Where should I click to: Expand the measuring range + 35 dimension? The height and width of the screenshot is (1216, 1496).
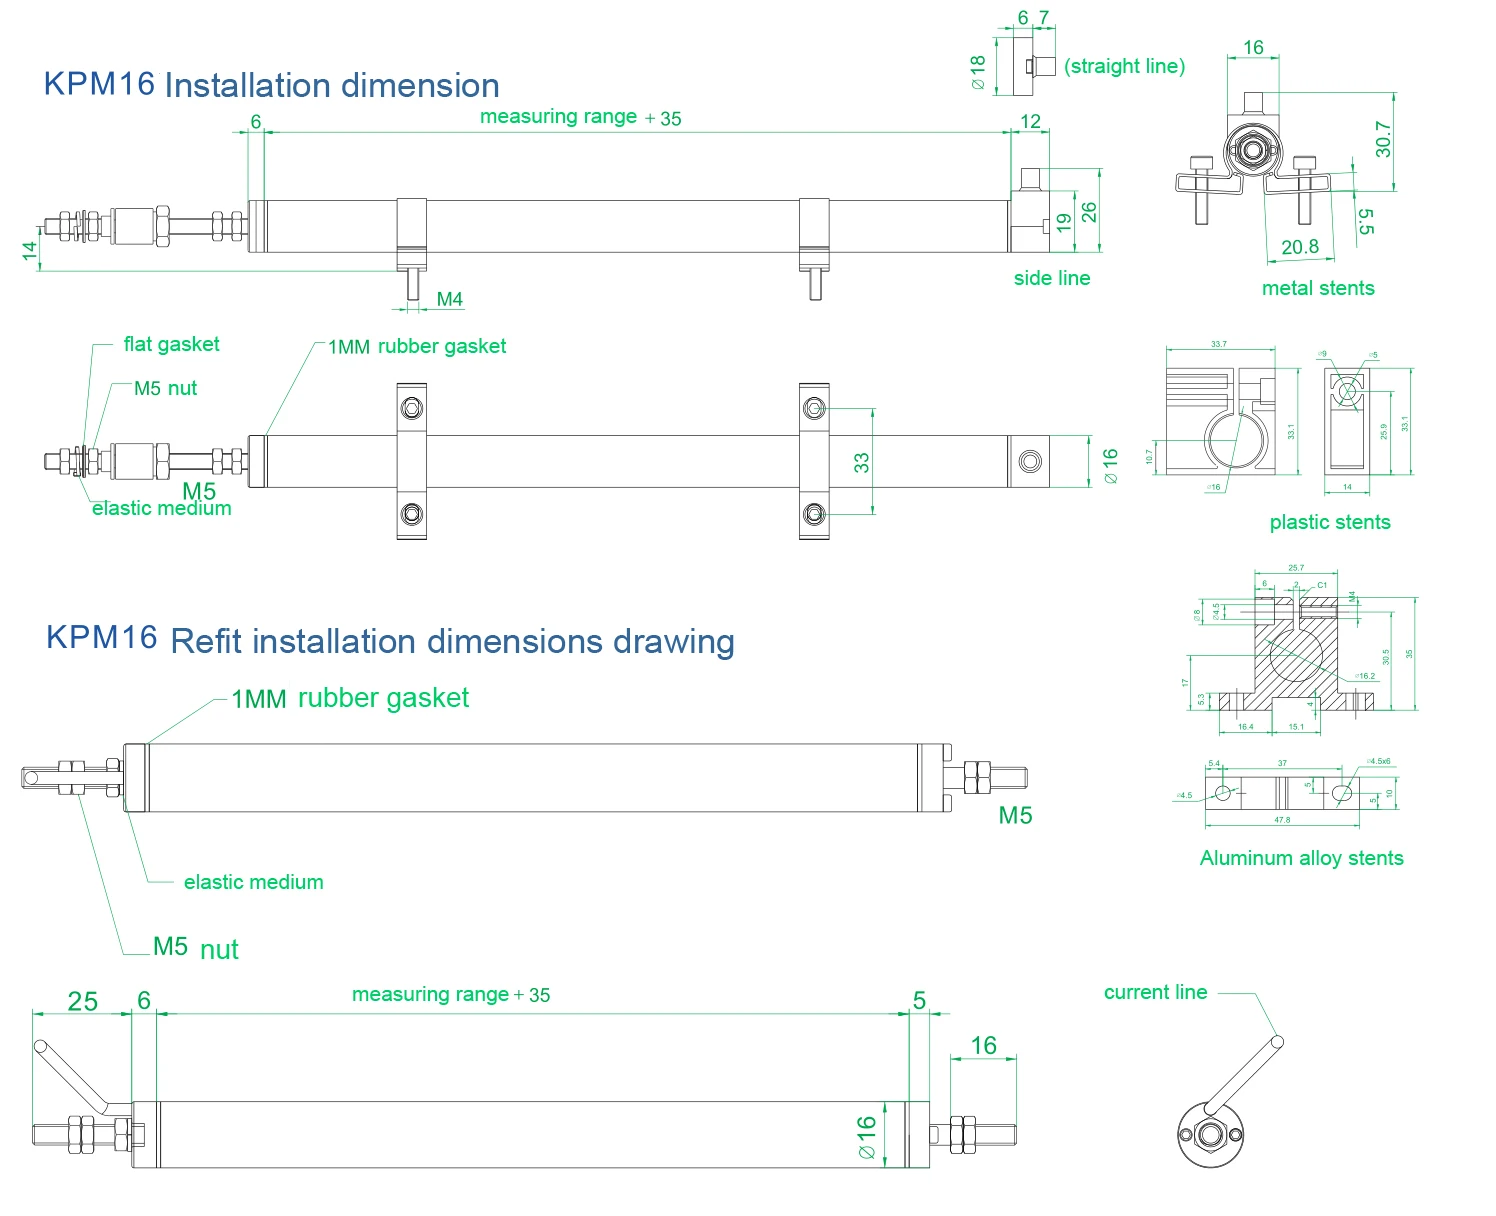[x=580, y=117]
